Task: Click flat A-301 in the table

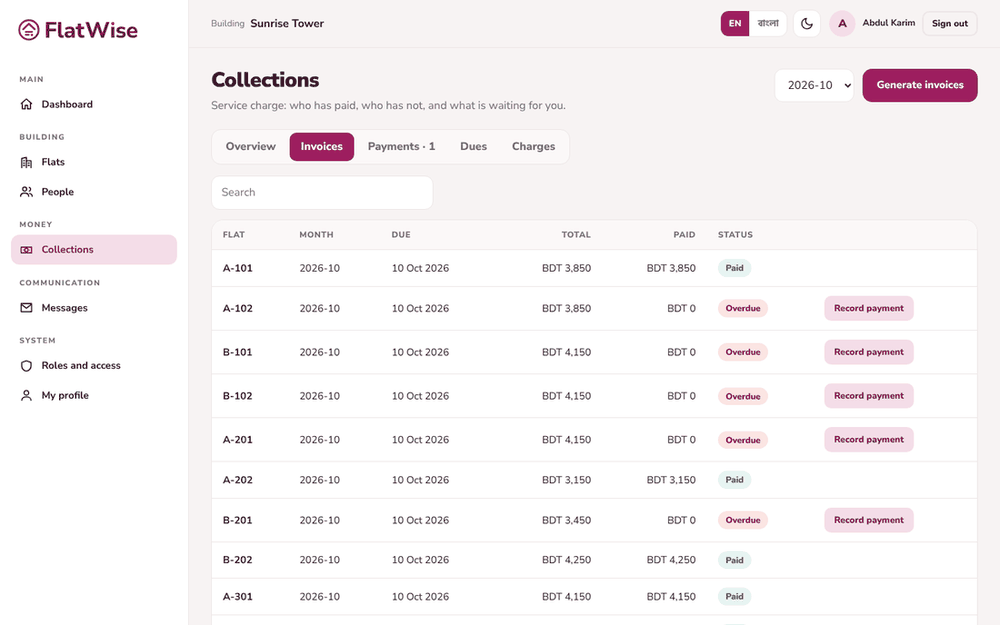Action: [x=237, y=597]
